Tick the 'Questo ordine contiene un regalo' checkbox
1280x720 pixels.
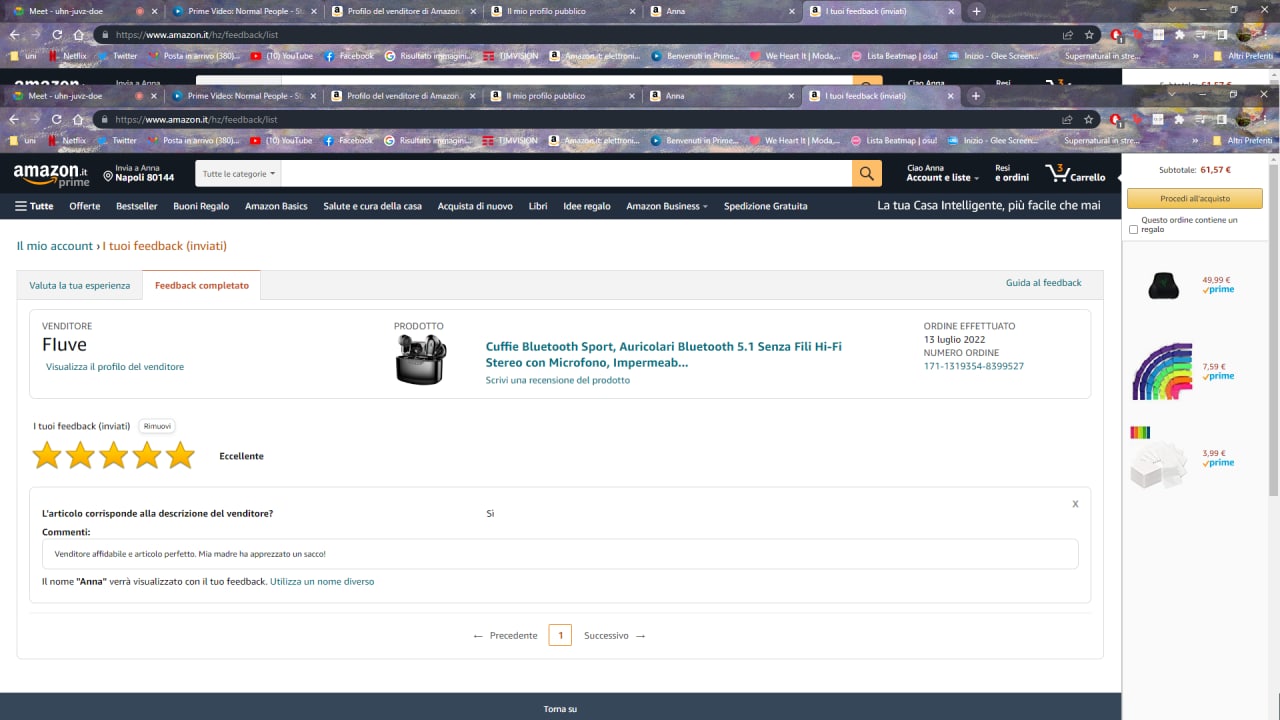click(x=1133, y=230)
